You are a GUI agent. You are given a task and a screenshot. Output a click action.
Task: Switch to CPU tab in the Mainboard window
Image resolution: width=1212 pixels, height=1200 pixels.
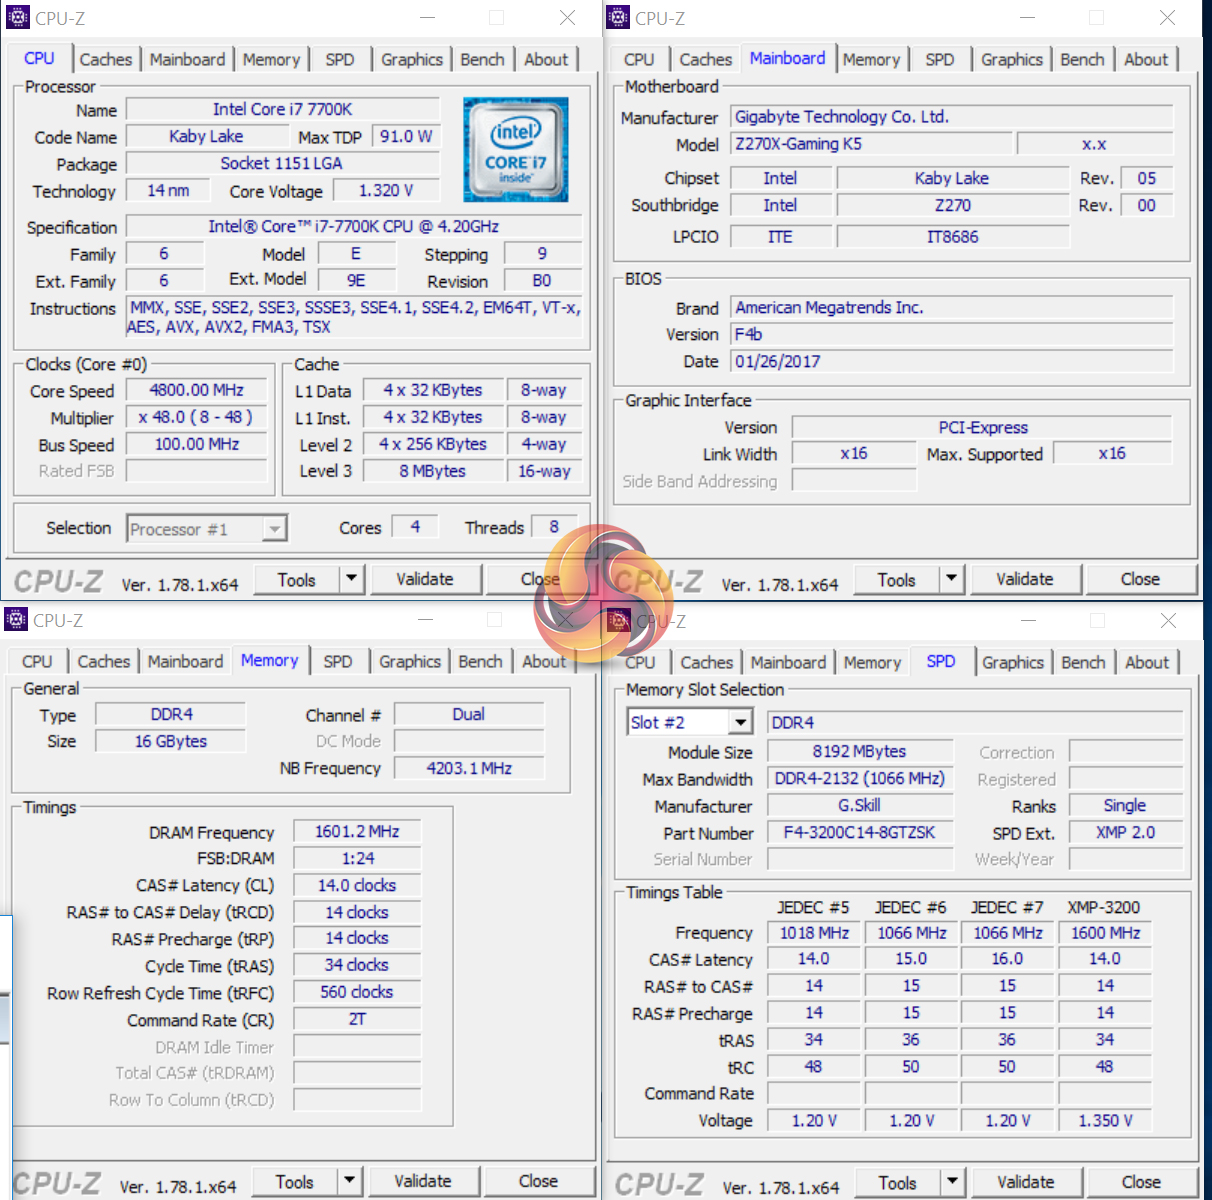639,60
